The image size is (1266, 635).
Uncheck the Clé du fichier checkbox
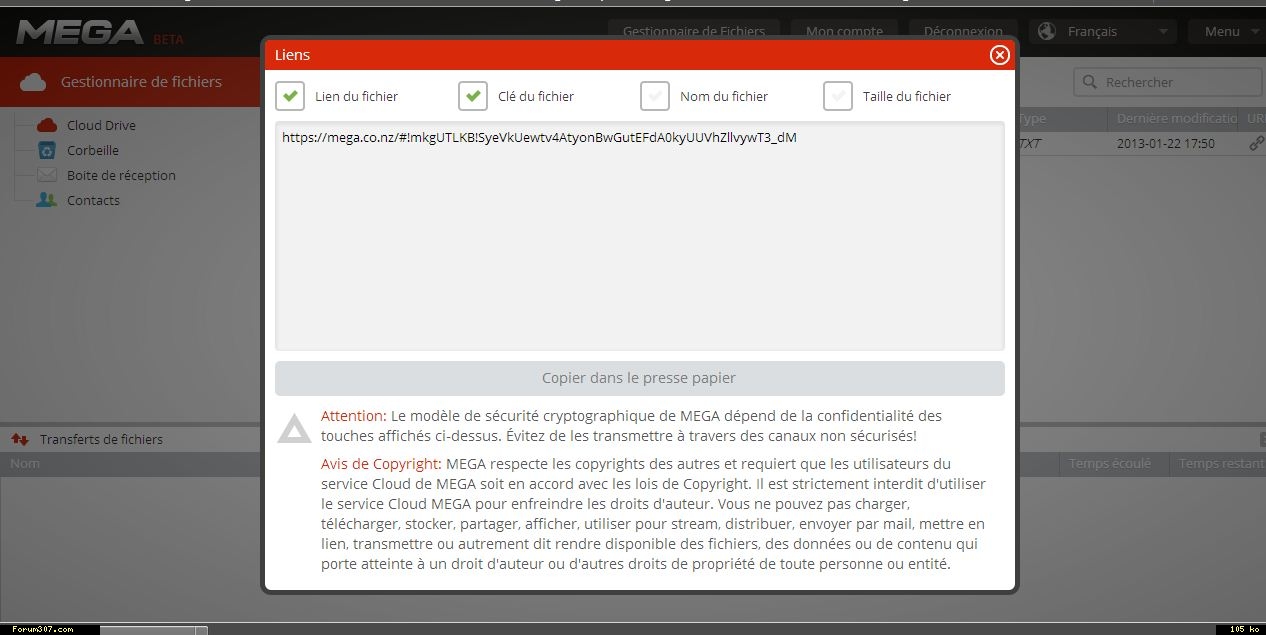click(473, 96)
